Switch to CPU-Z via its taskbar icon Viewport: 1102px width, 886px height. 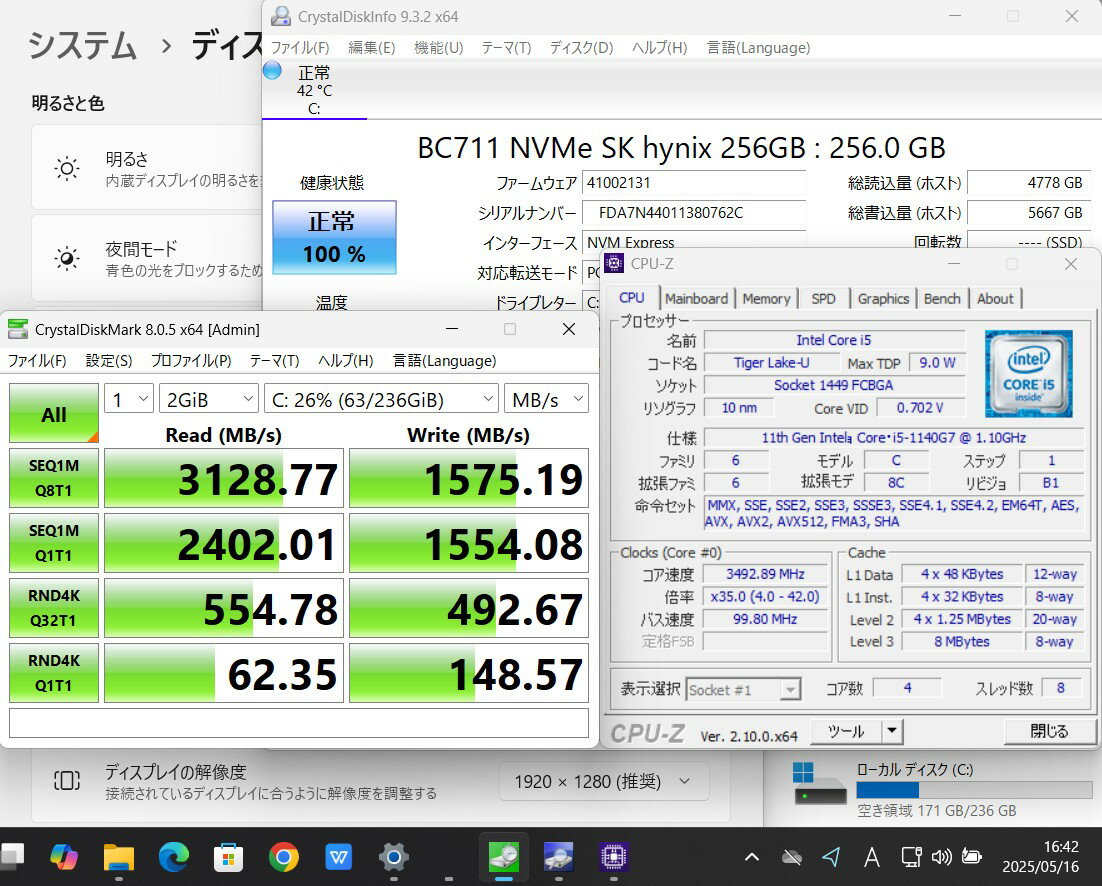(613, 856)
